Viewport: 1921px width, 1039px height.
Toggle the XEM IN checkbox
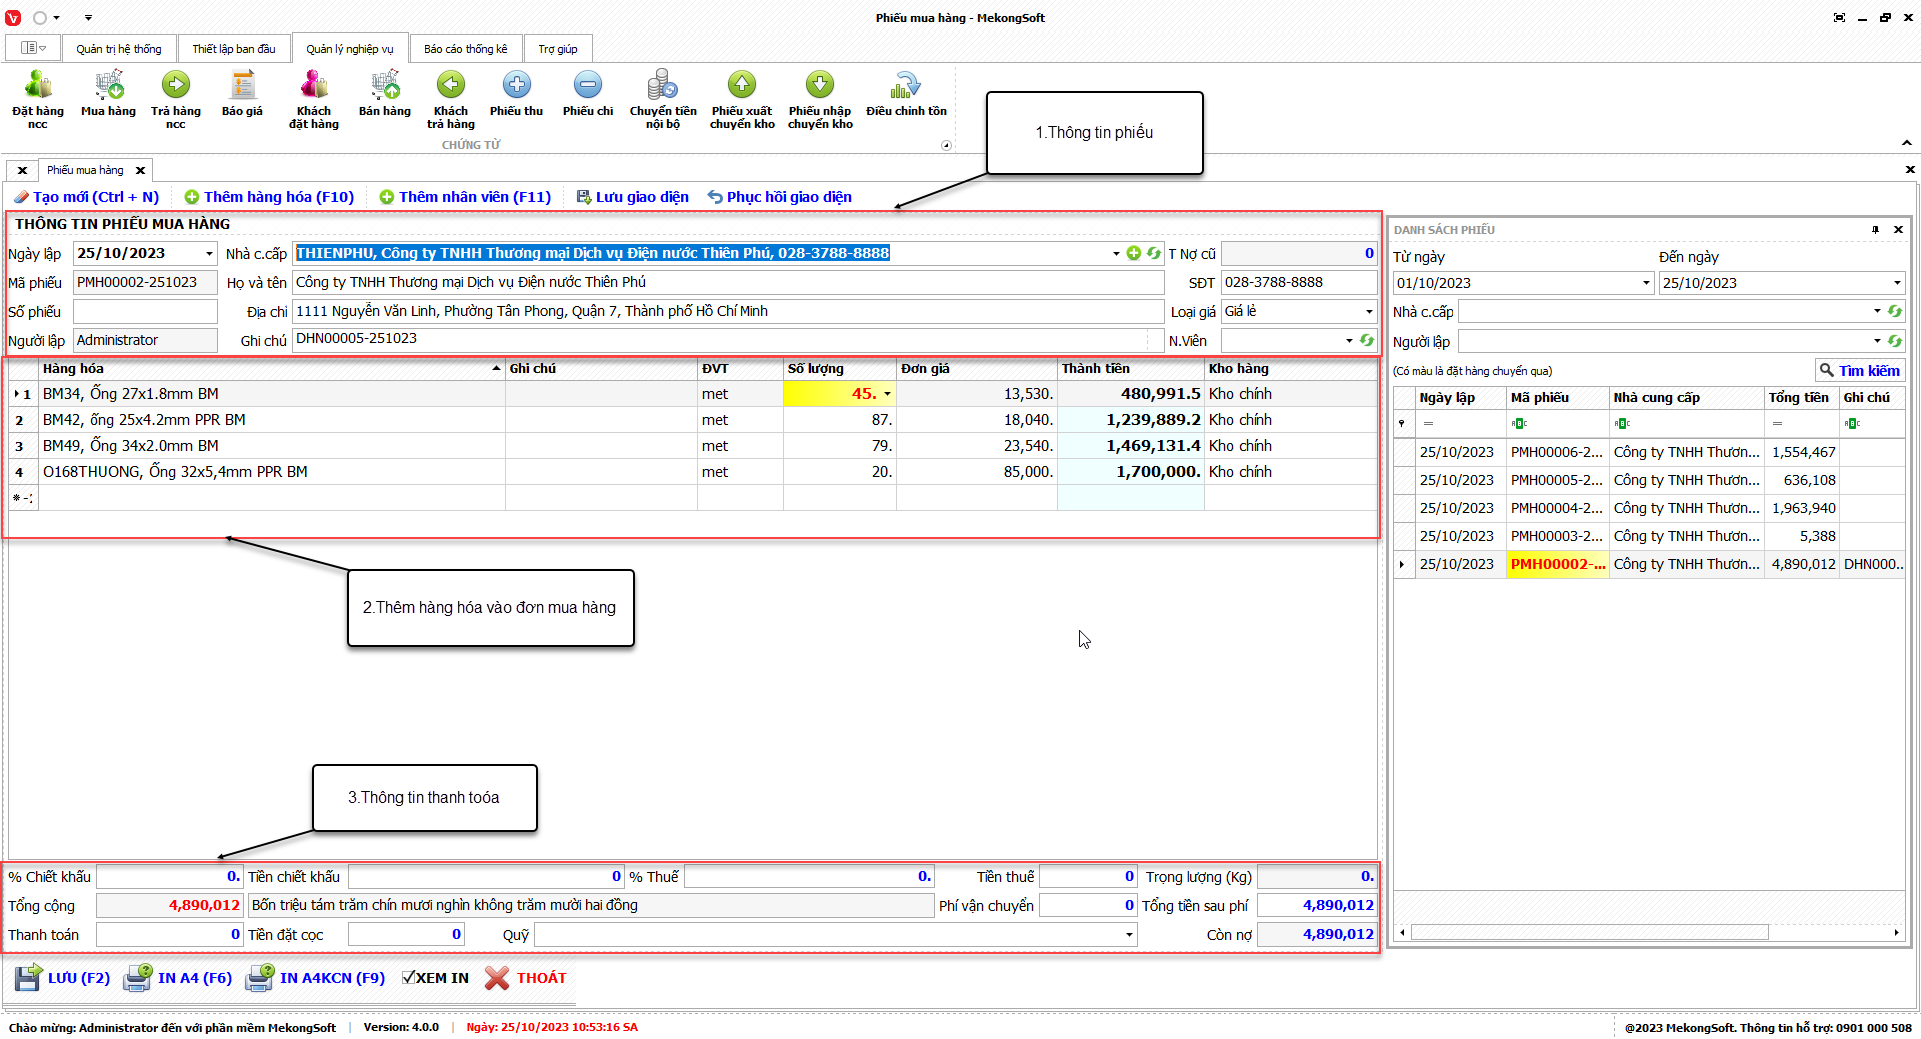coord(408,978)
